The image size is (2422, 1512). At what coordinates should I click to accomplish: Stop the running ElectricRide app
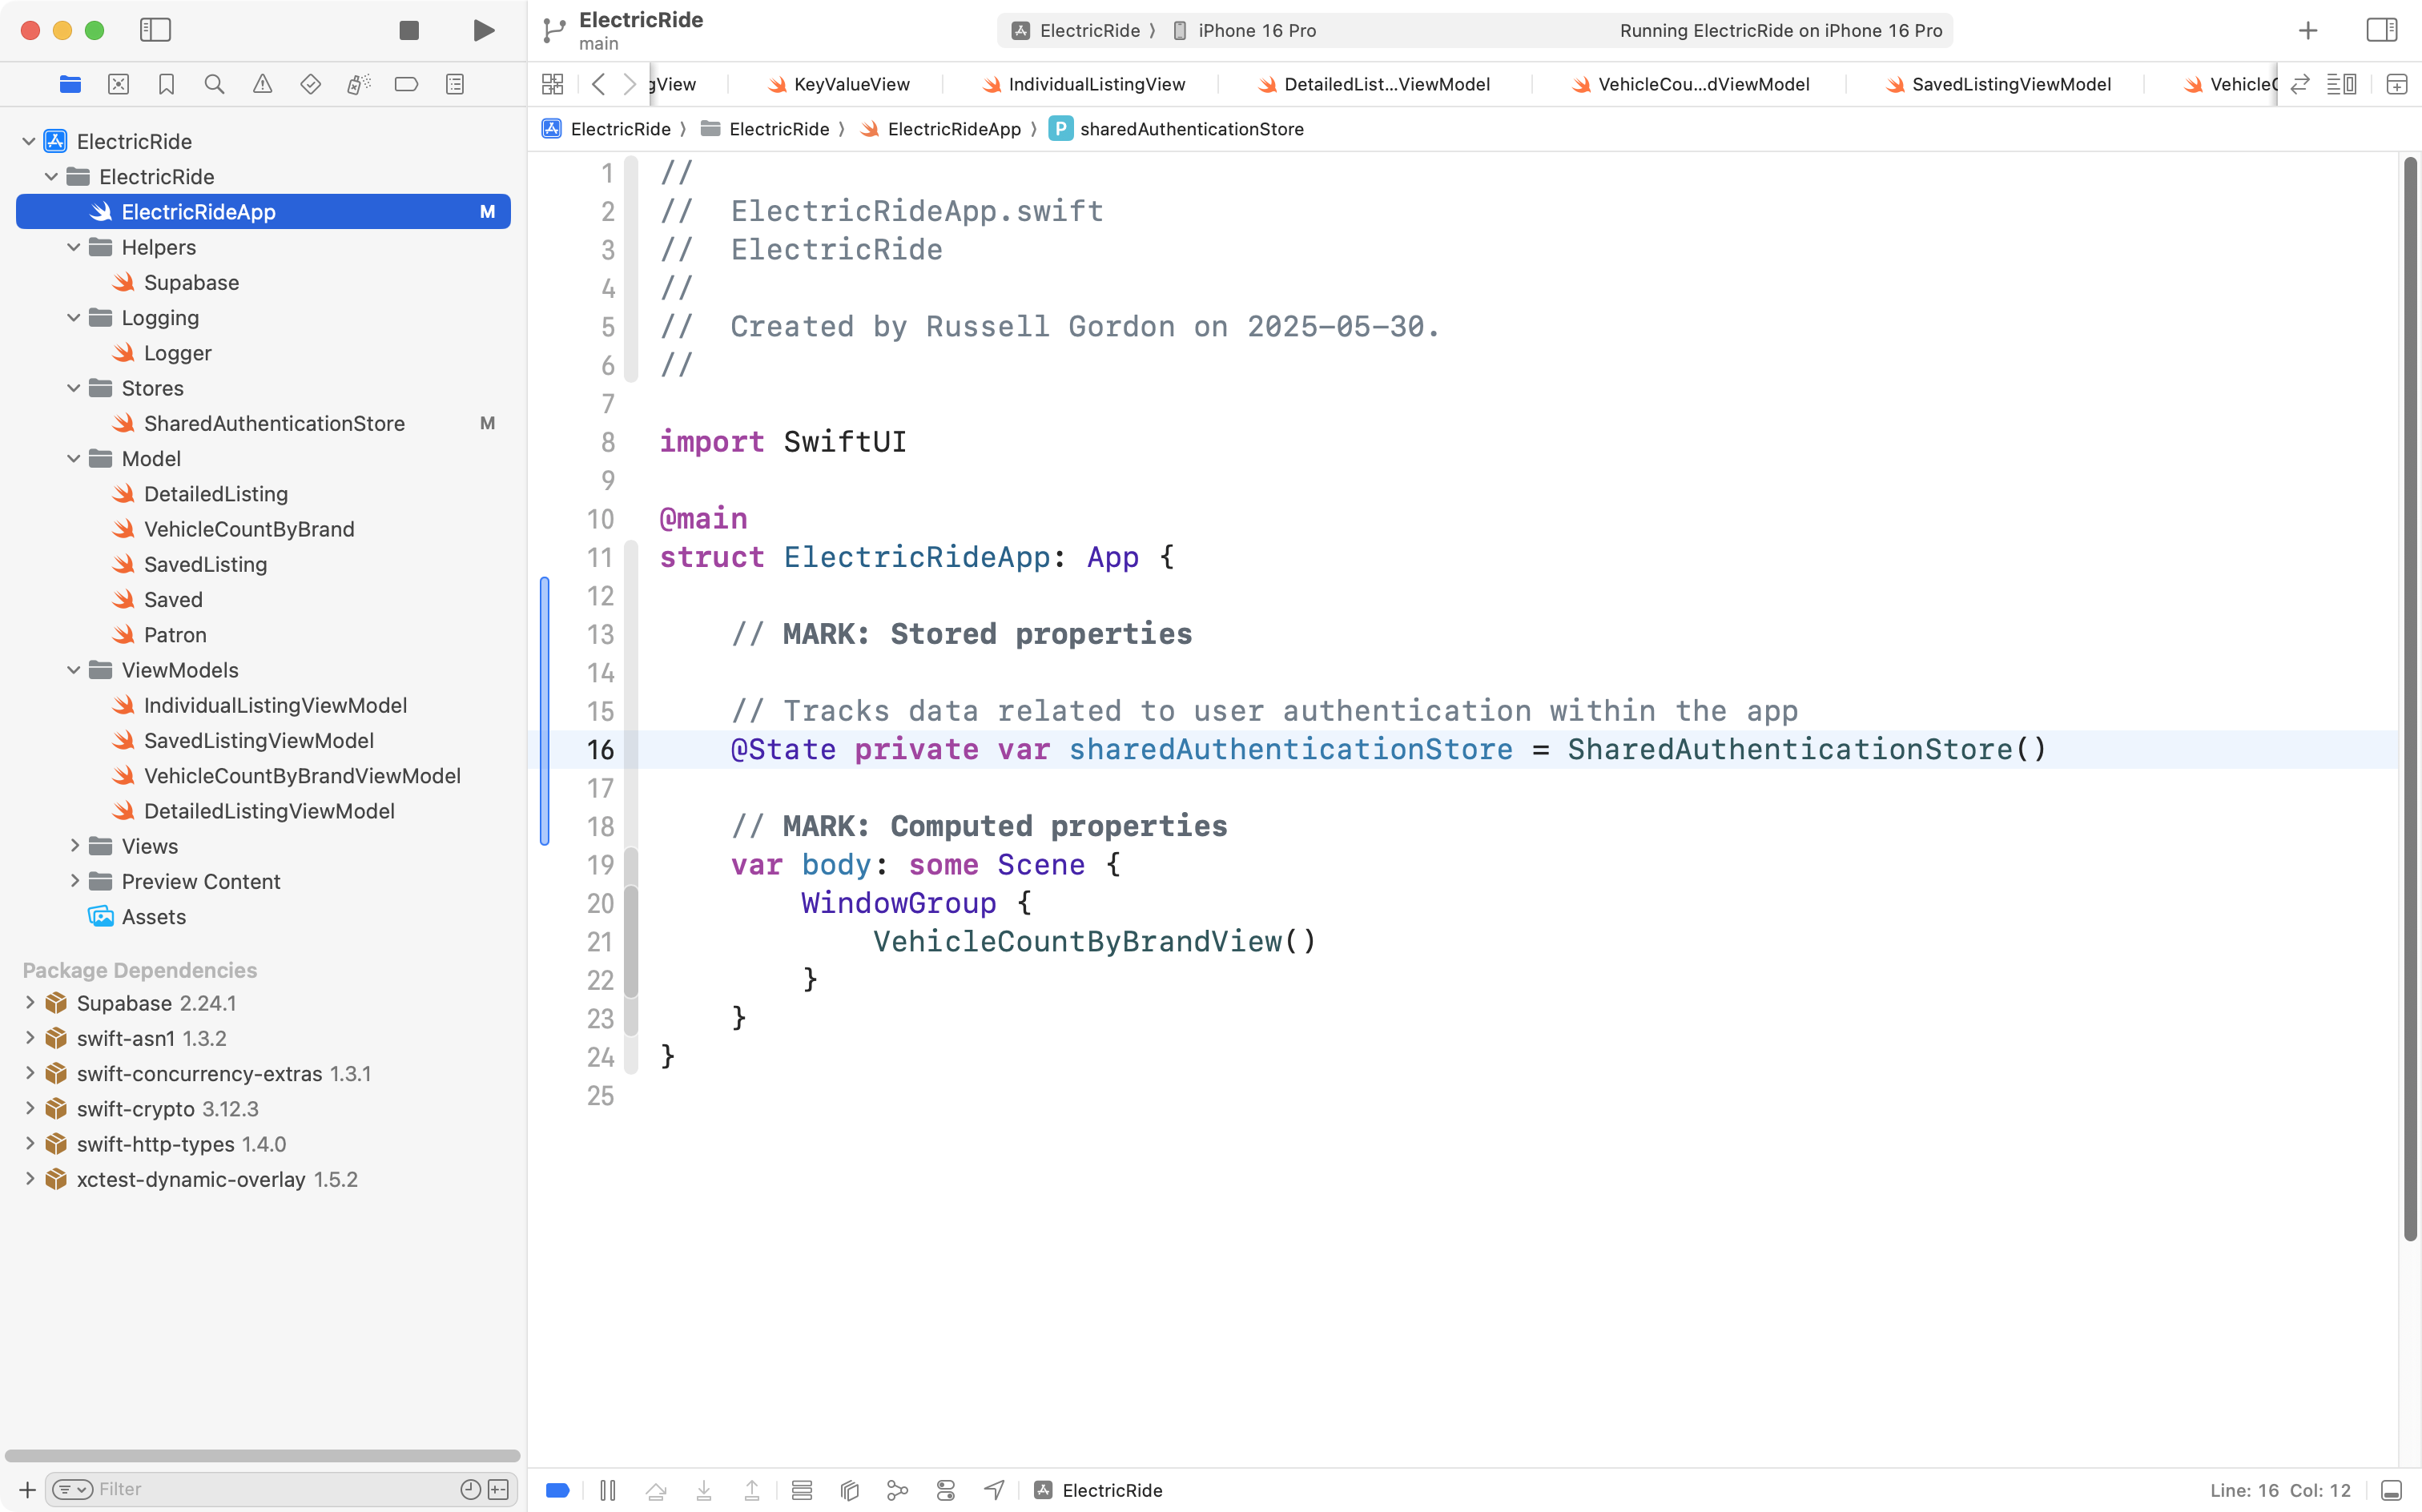pyautogui.click(x=408, y=30)
